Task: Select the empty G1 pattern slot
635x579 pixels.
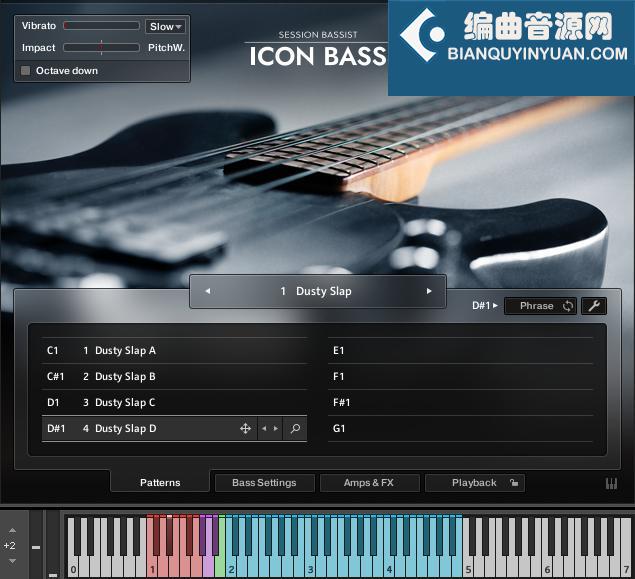Action: click(x=460, y=428)
